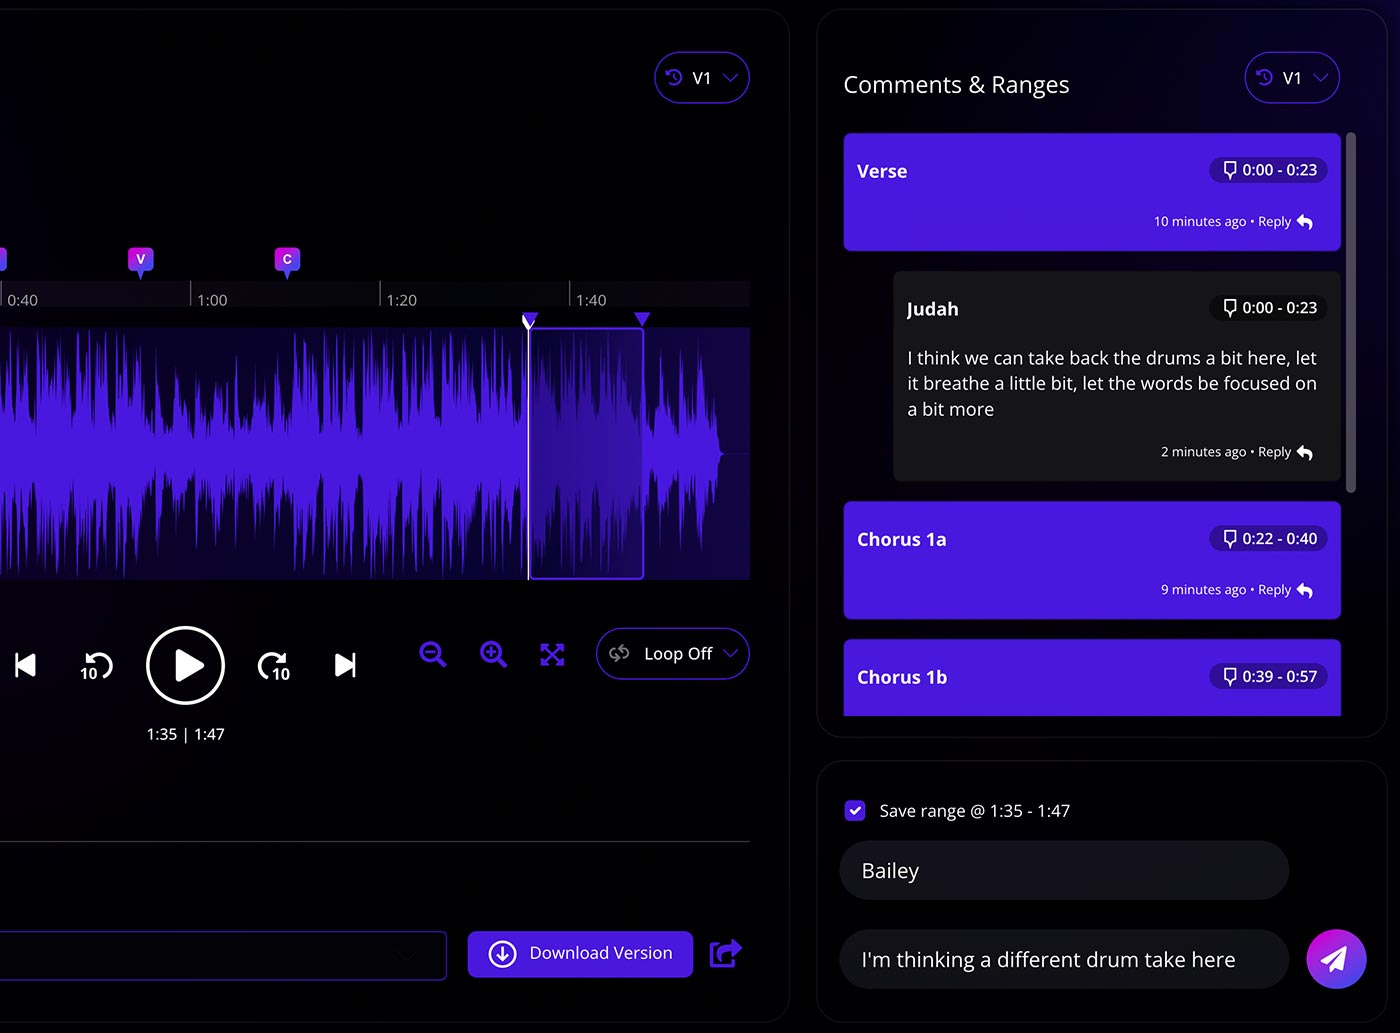
Task: Skip to next track button
Action: [345, 665]
